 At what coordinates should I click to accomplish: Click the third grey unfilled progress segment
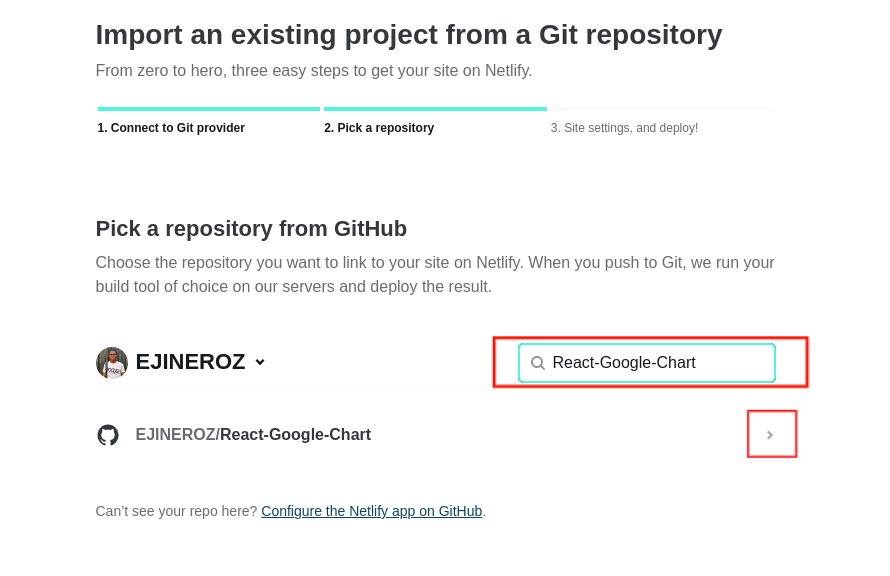662,108
